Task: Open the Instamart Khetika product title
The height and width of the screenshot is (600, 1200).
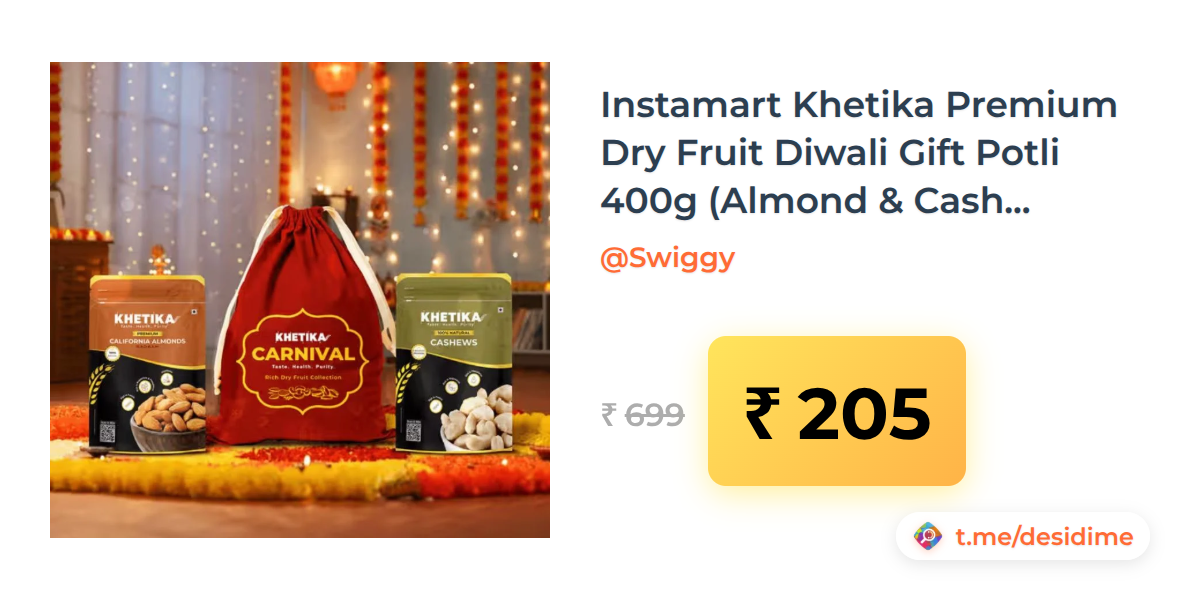Action: [x=859, y=153]
